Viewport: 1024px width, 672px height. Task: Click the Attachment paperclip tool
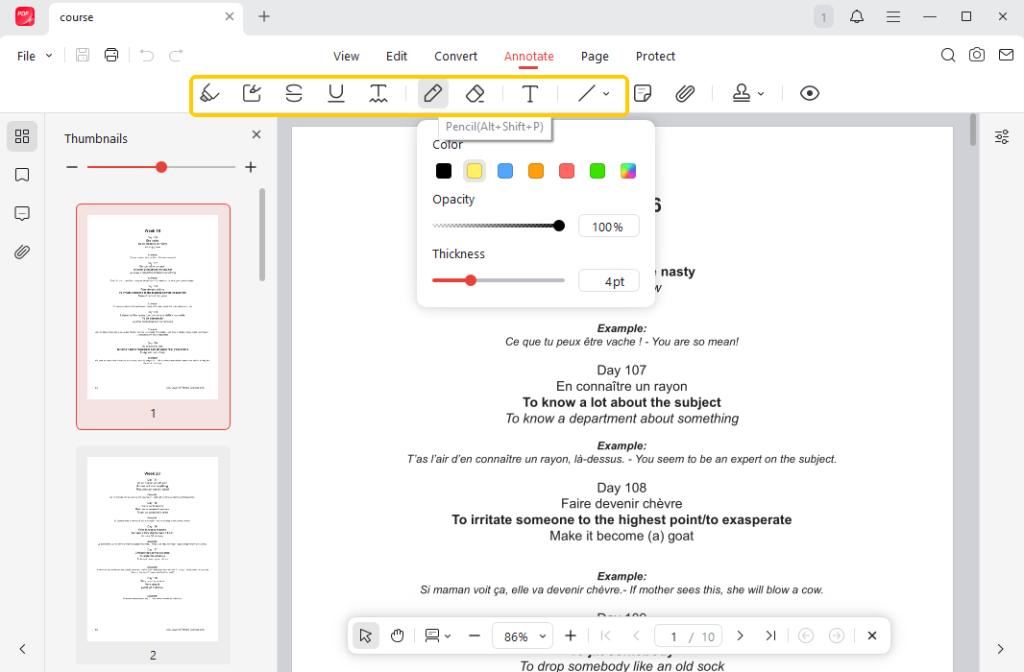(x=684, y=93)
